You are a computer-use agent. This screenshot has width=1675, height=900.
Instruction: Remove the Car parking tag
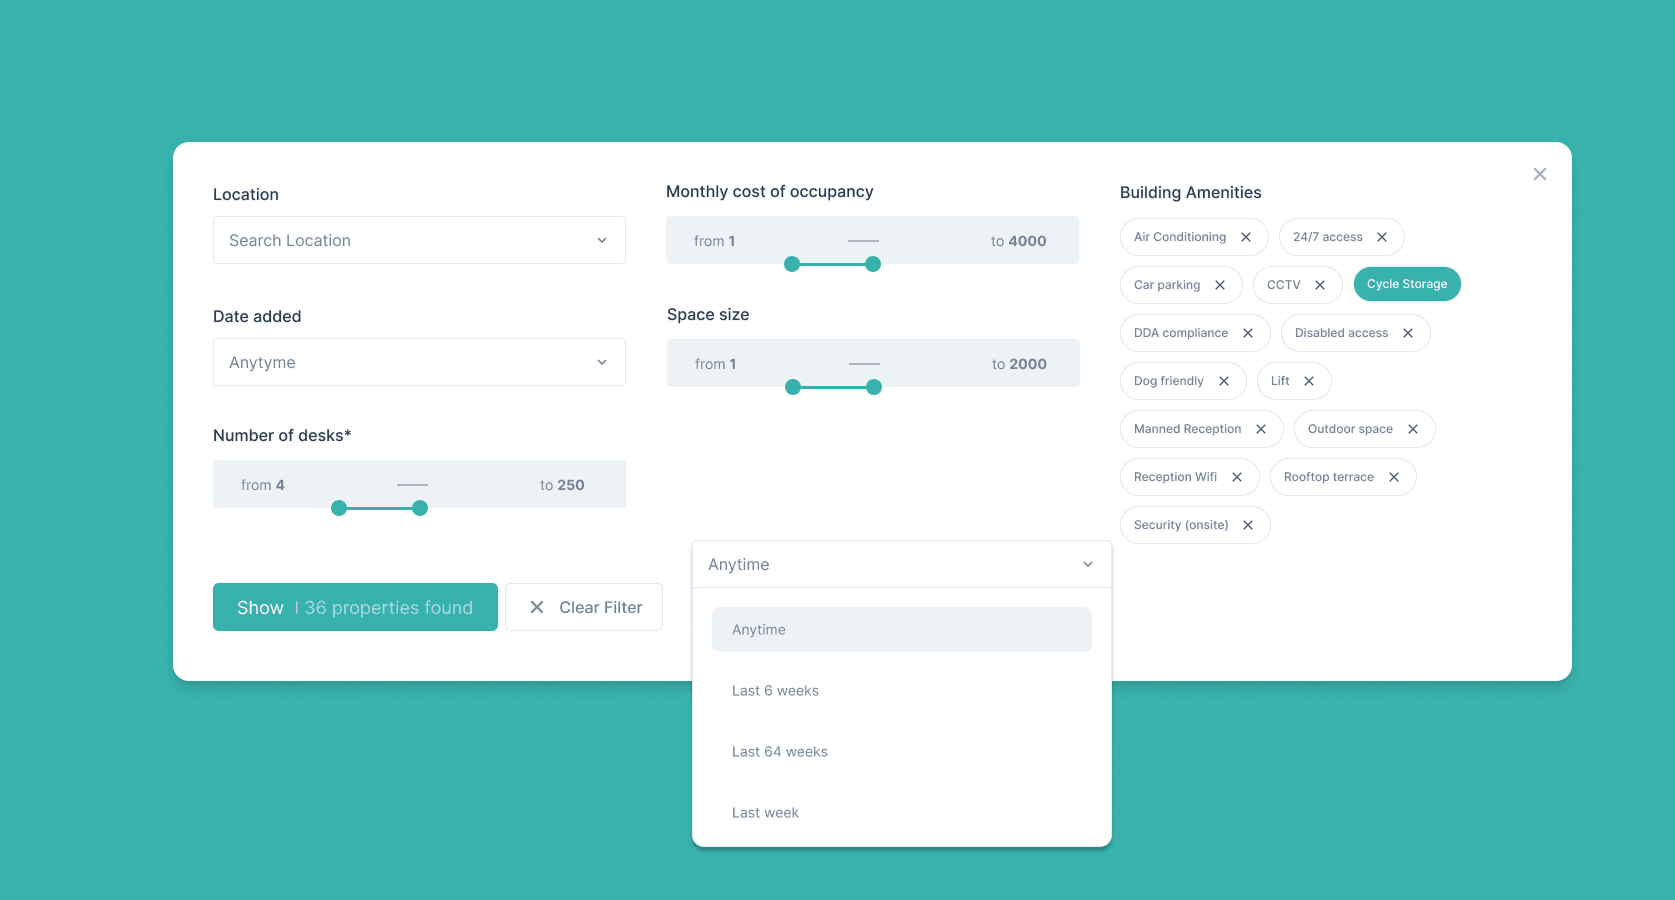point(1220,285)
